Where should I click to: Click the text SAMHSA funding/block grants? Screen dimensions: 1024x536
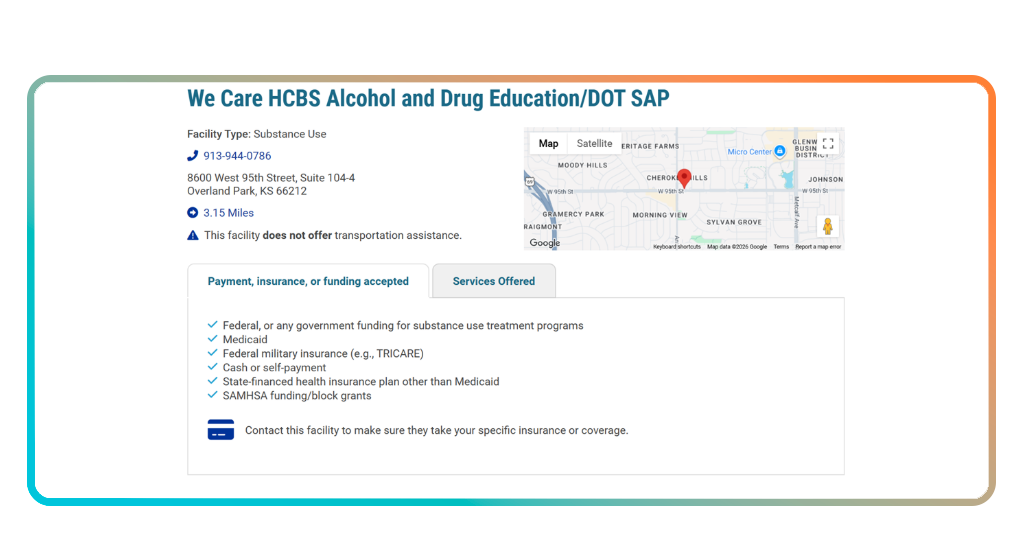point(297,396)
